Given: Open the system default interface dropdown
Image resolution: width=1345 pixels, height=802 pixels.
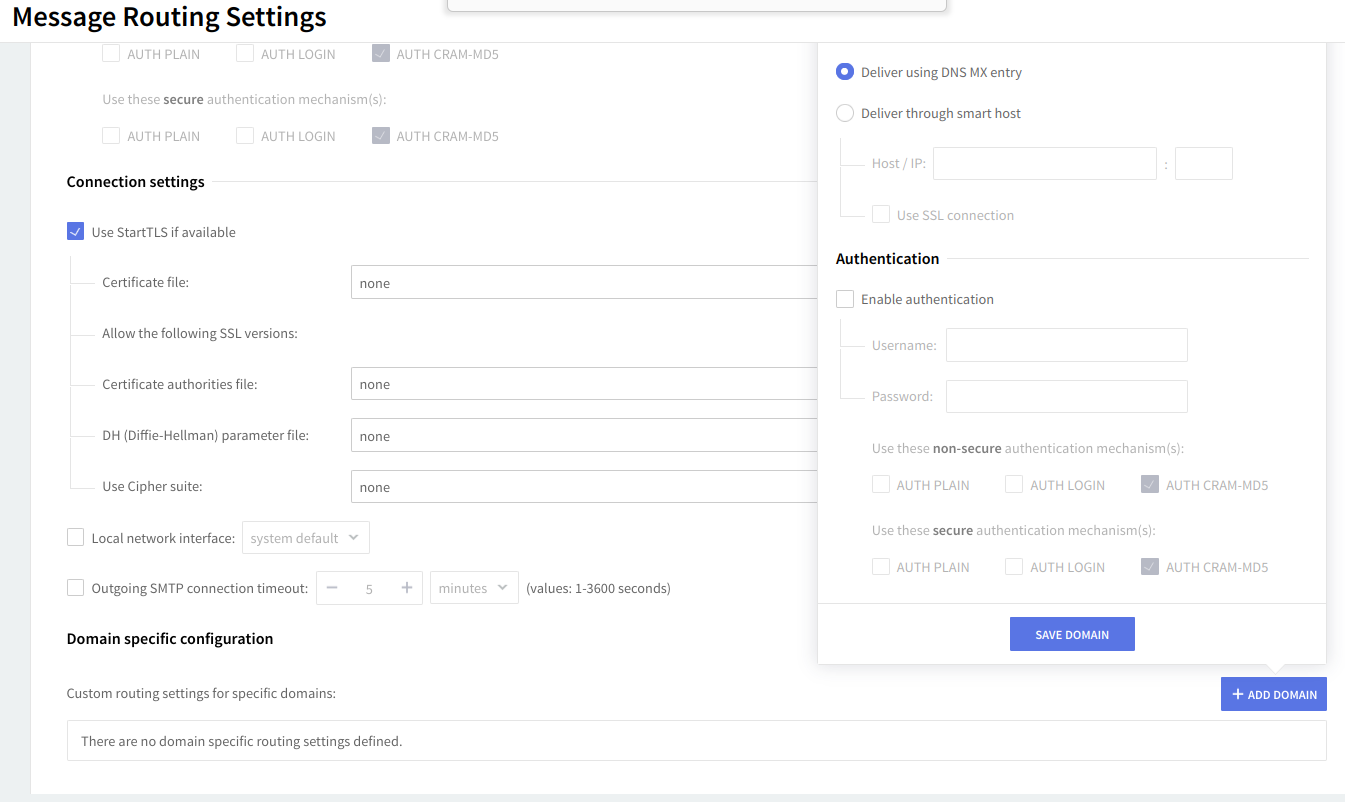Looking at the screenshot, I should pyautogui.click(x=305, y=538).
